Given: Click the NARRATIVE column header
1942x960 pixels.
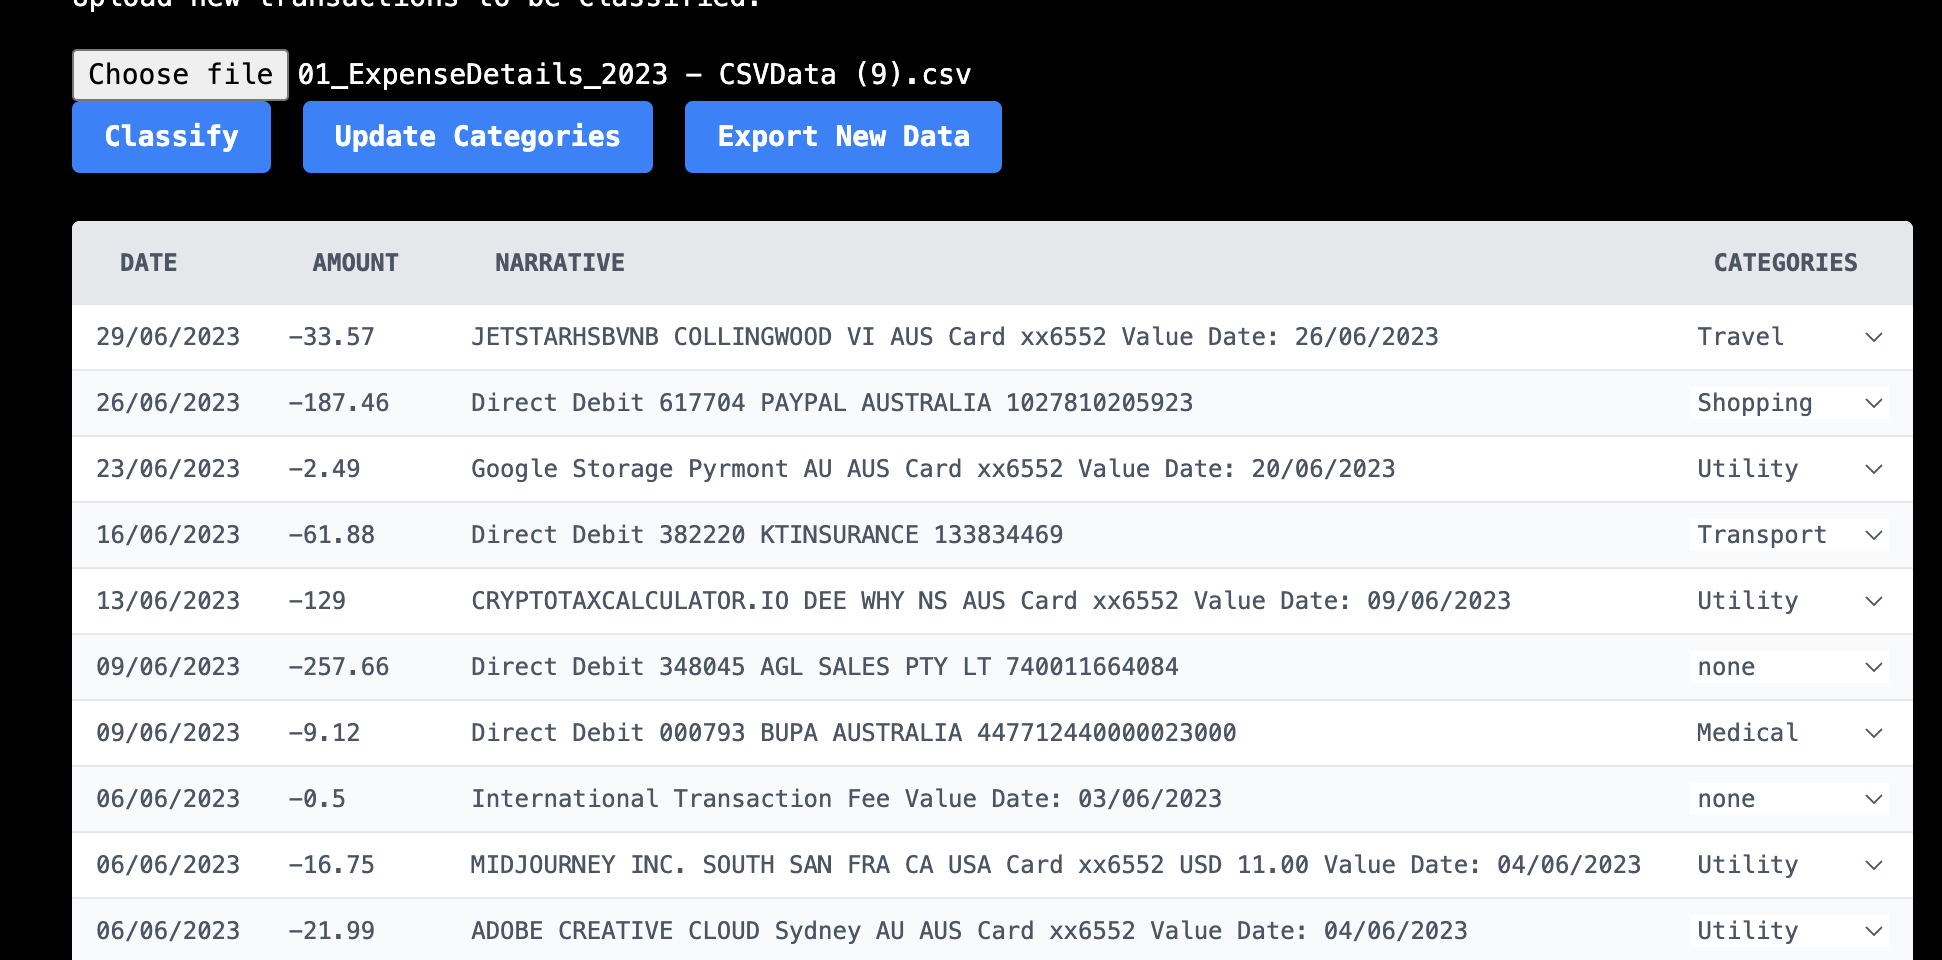Looking at the screenshot, I should coord(560,263).
